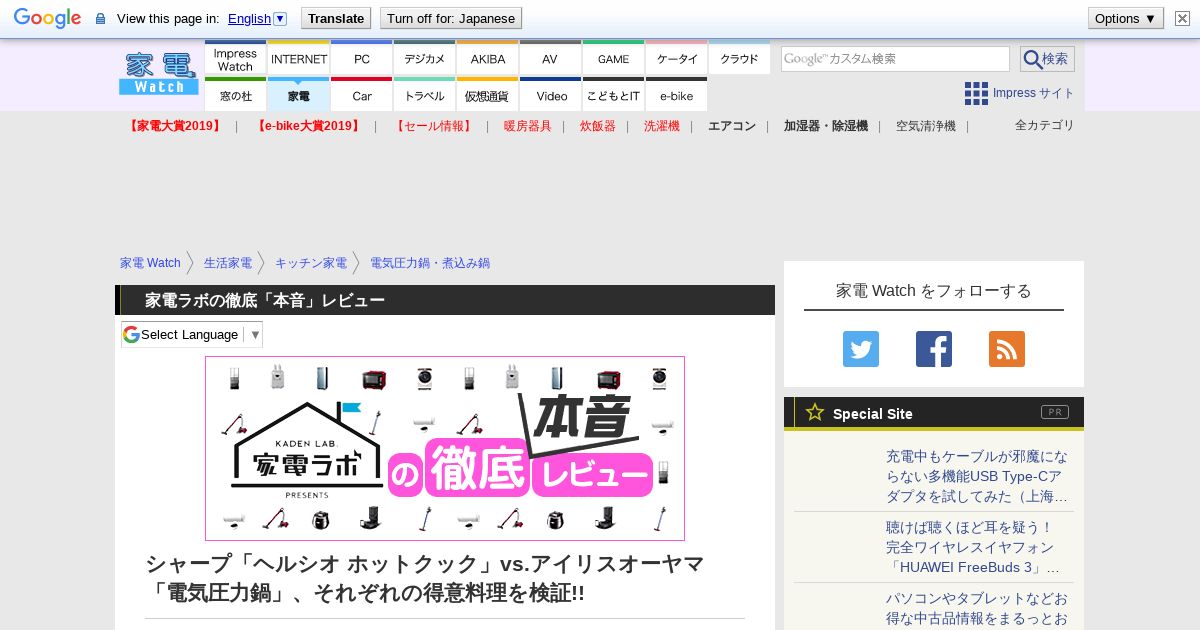Click the Impress サイト grid icon
Image resolution: width=1200 pixels, height=630 pixels.
click(x=976, y=93)
